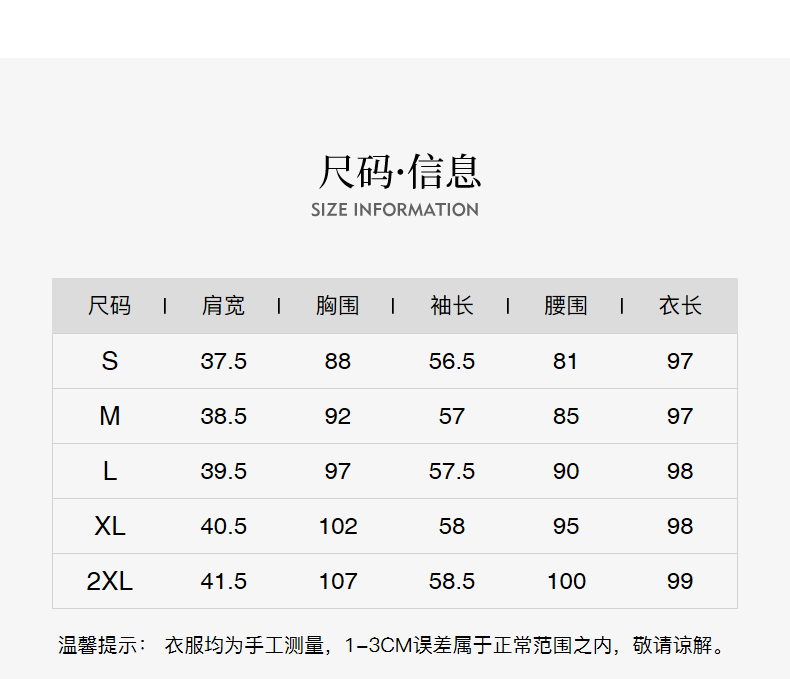Screen dimensions: 790x679
Task: Click shoulder width value 37.5
Action: 223,361
